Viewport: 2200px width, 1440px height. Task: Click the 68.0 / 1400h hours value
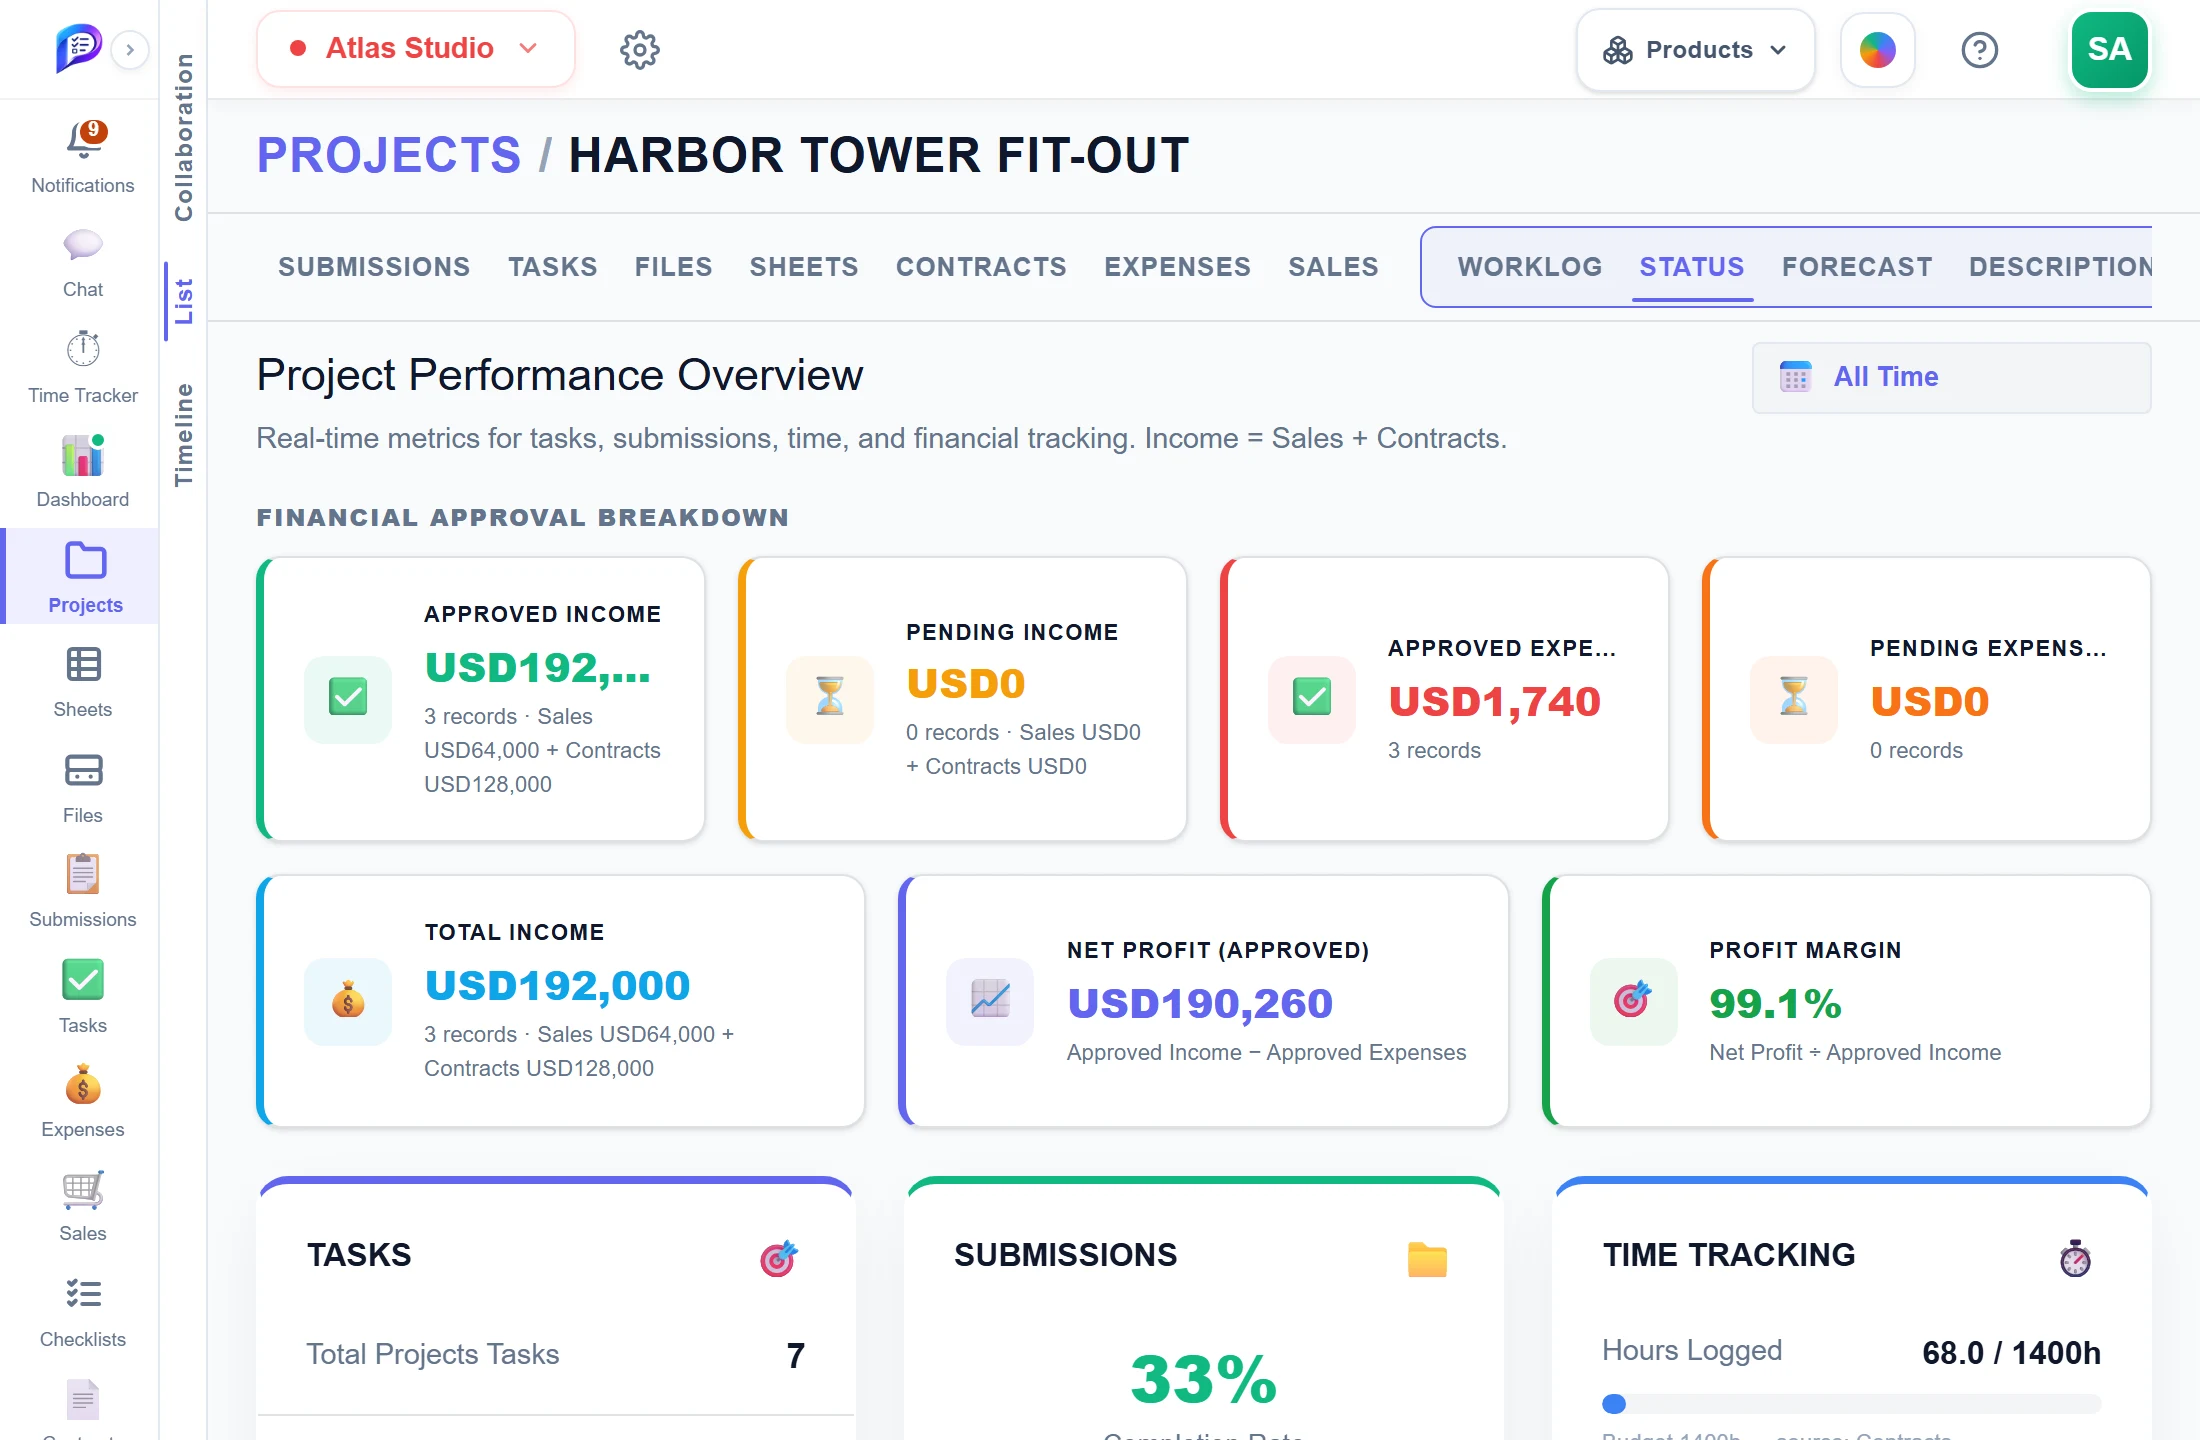click(x=2011, y=1353)
